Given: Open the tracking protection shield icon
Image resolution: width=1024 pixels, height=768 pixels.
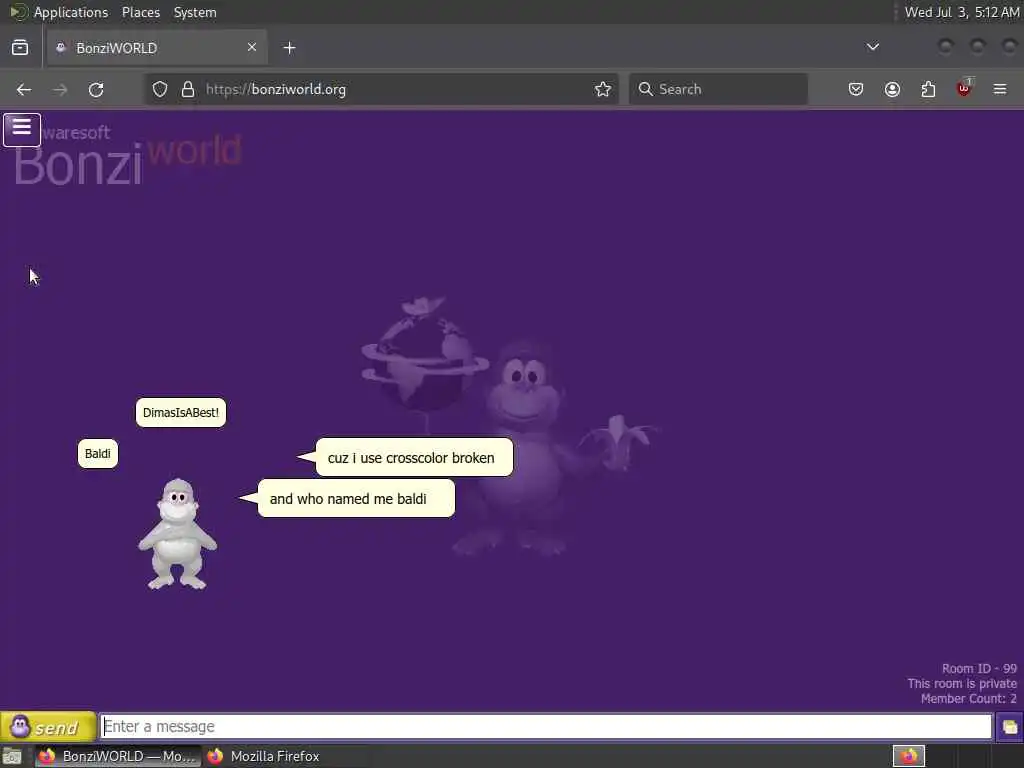Looking at the screenshot, I should 160,89.
